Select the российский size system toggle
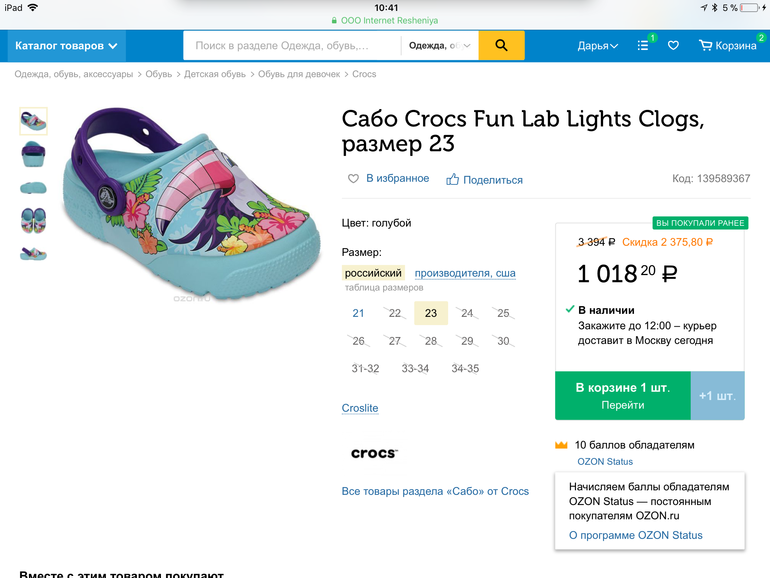 [x=373, y=273]
